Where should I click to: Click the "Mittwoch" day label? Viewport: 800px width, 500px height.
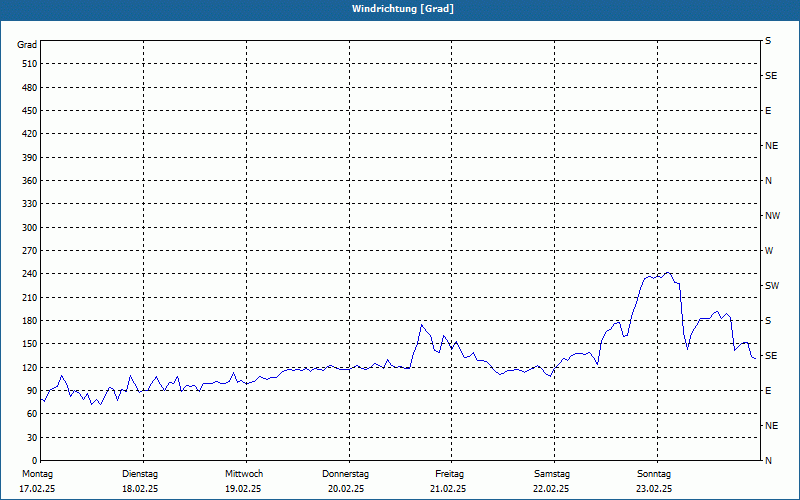point(244,474)
